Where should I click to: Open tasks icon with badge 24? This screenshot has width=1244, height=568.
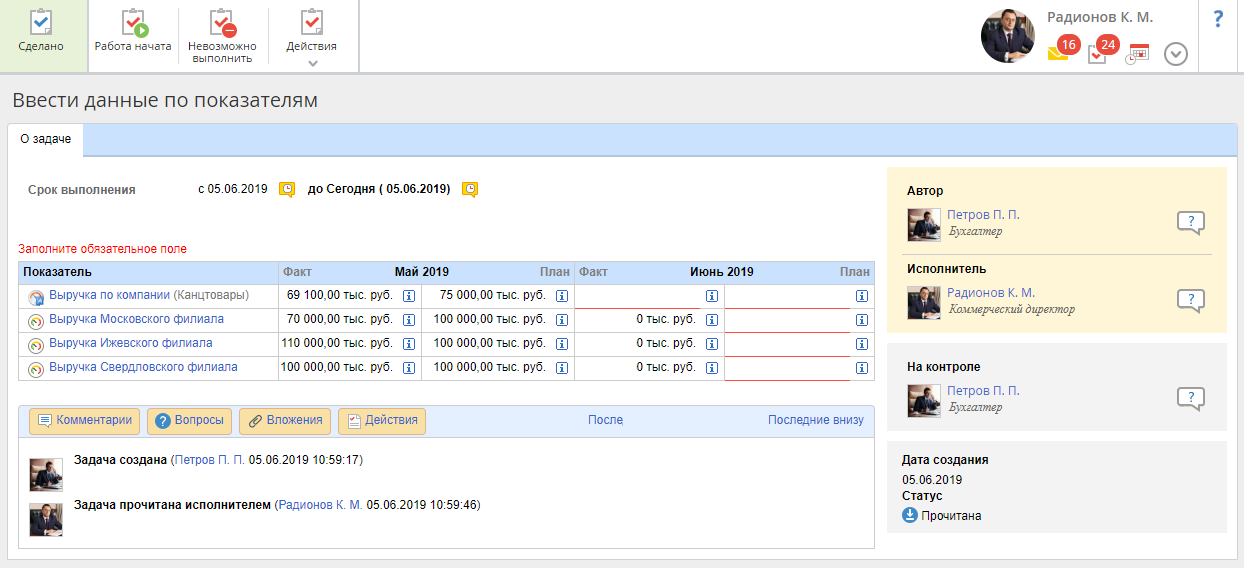pyautogui.click(x=1097, y=54)
